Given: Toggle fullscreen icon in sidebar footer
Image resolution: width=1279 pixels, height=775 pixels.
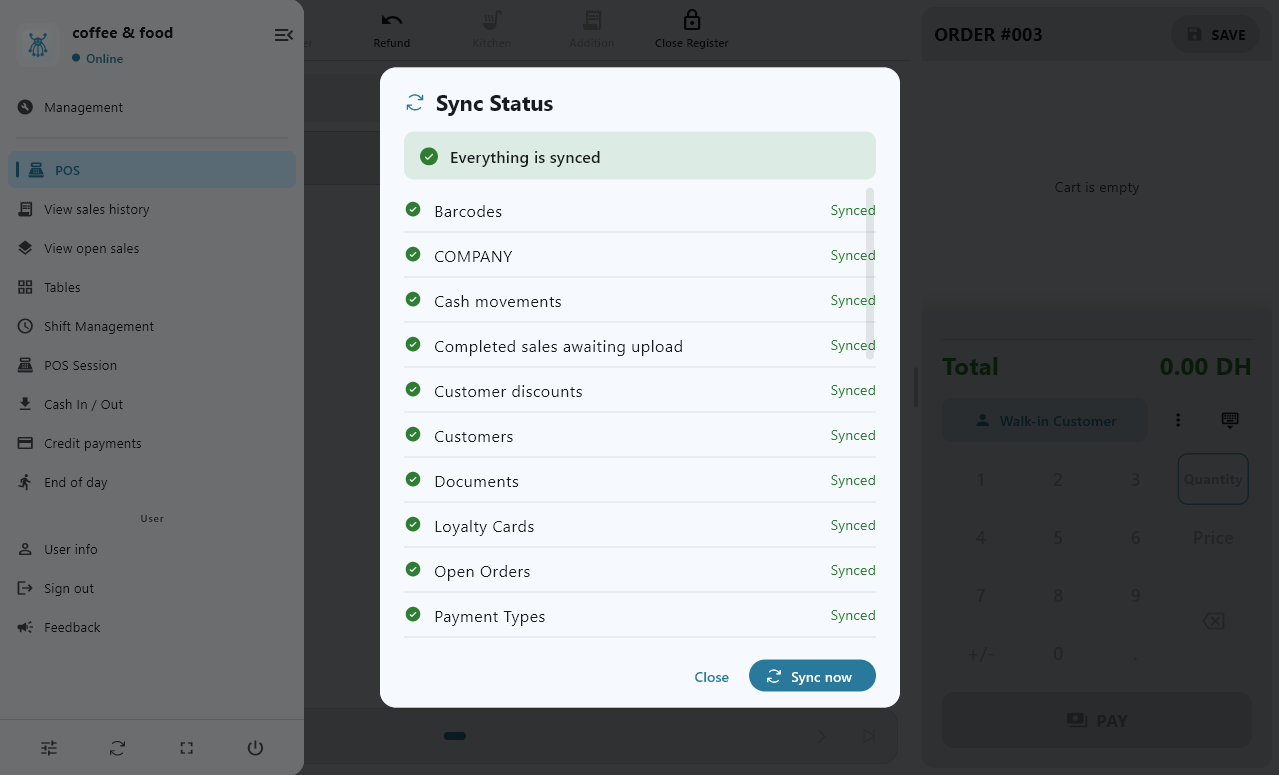Looking at the screenshot, I should 186,747.
